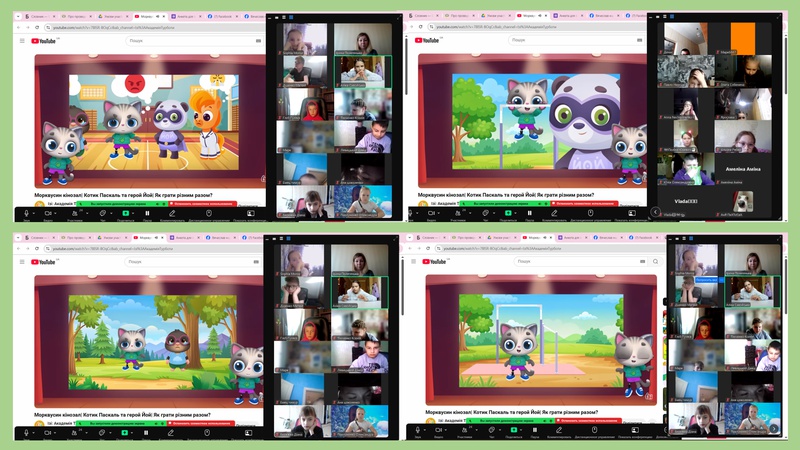Expand microphone options chevron in top-left Zoom toolbar
The image size is (800, 450).
[x=34, y=213]
